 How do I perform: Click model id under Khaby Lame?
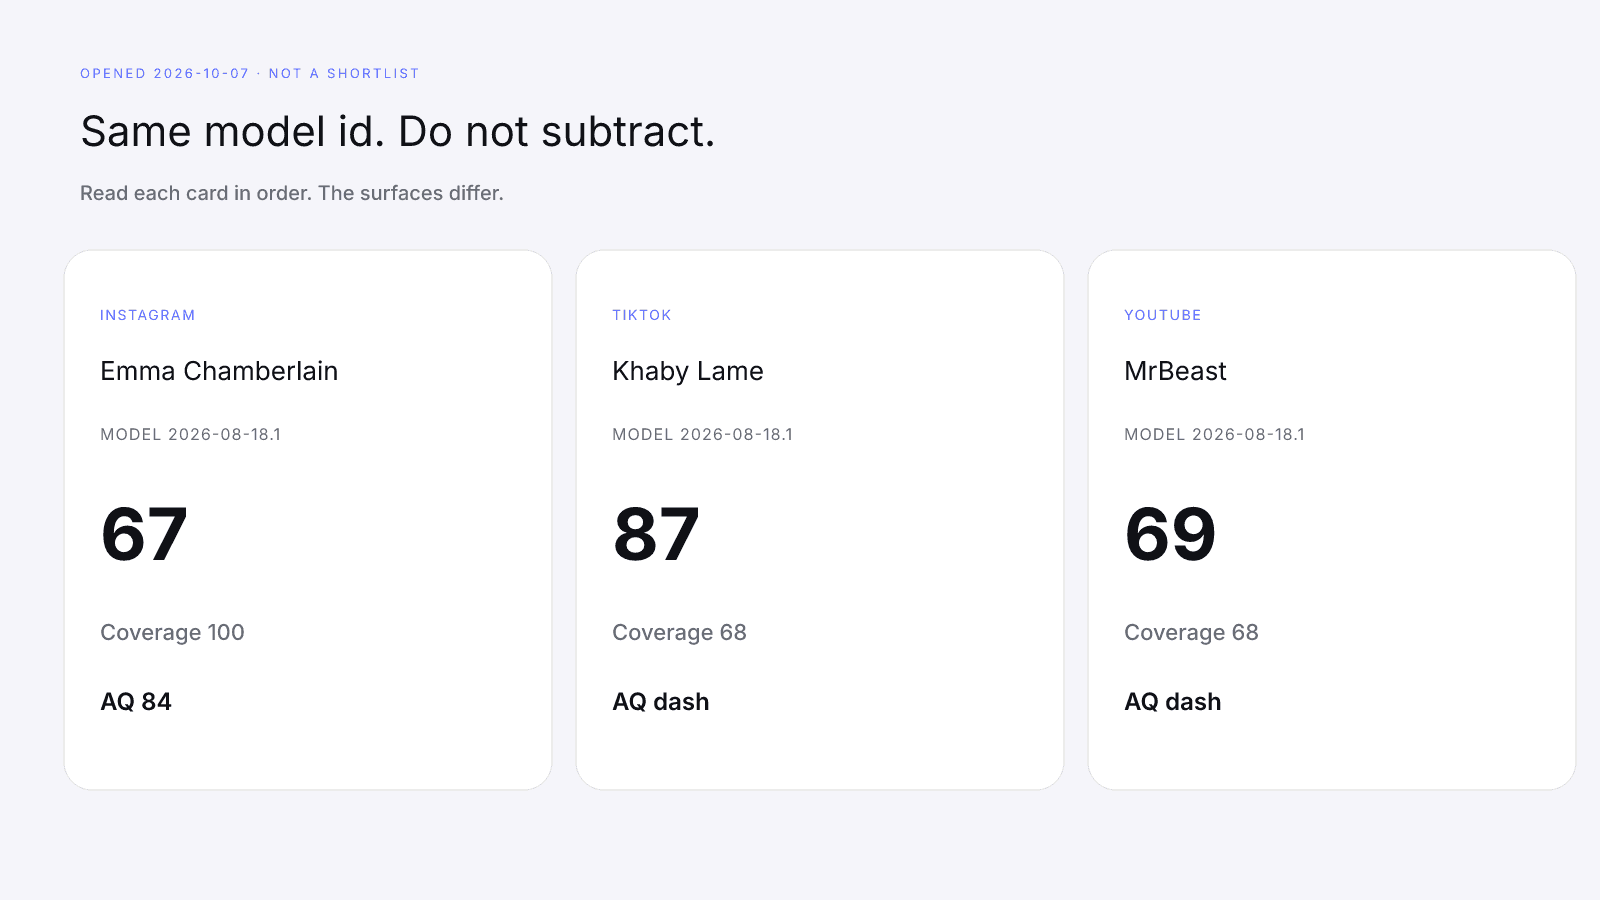pos(703,434)
